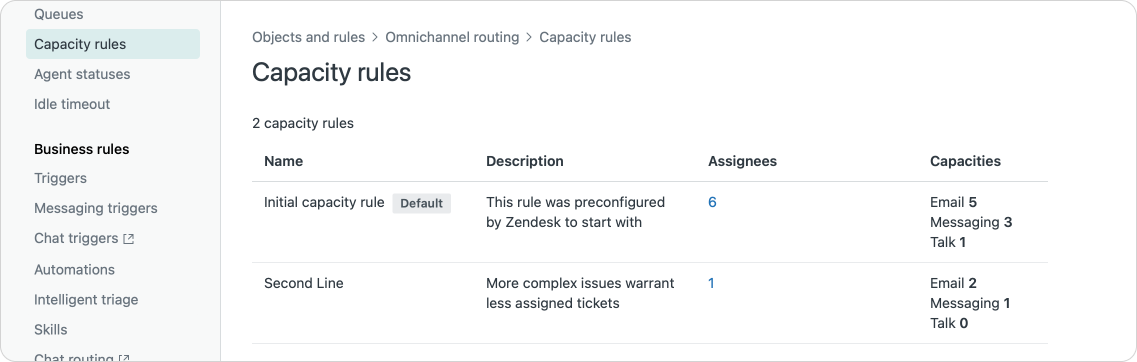Go to Intelligent triage

pos(86,300)
